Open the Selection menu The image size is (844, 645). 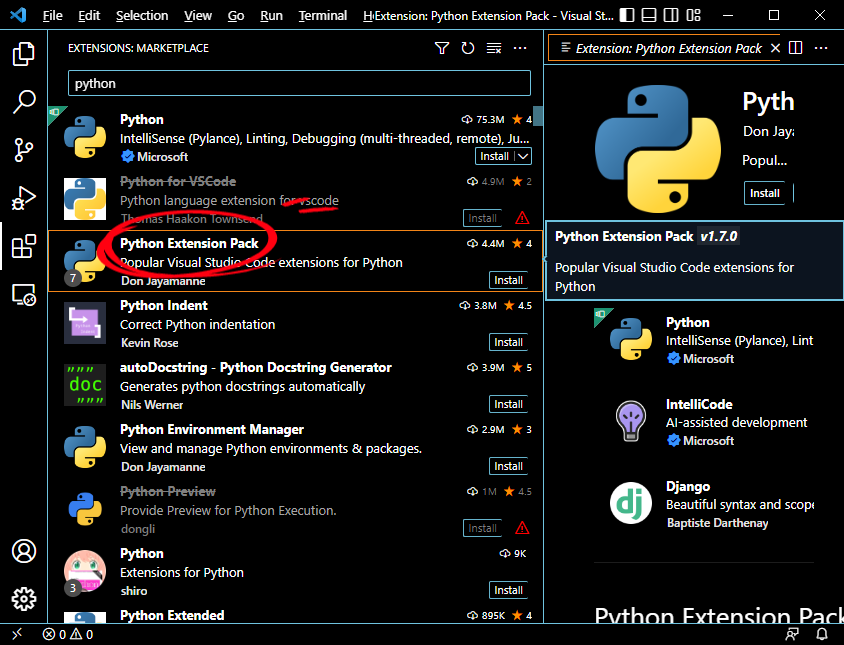pyautogui.click(x=142, y=16)
